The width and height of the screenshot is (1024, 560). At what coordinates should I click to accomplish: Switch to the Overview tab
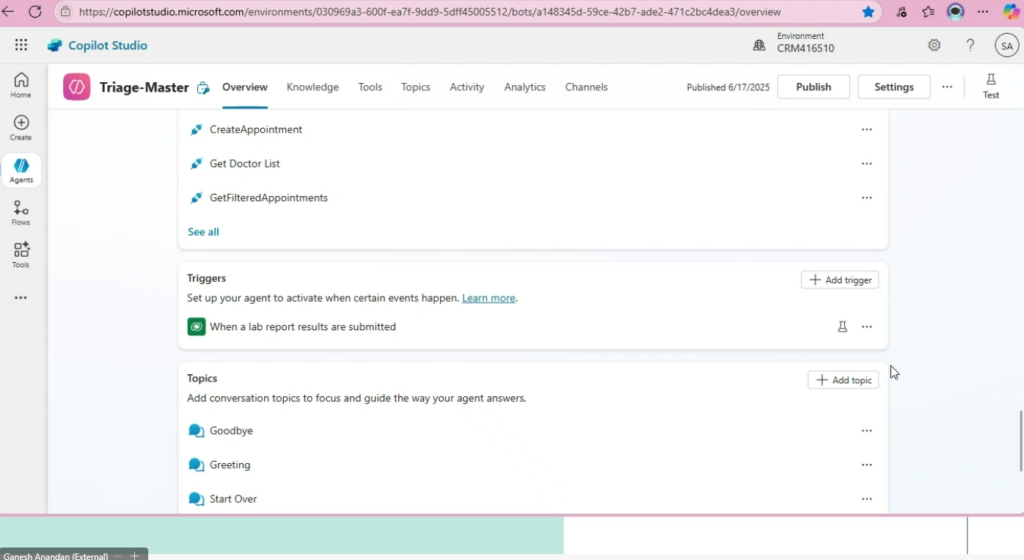[245, 87]
